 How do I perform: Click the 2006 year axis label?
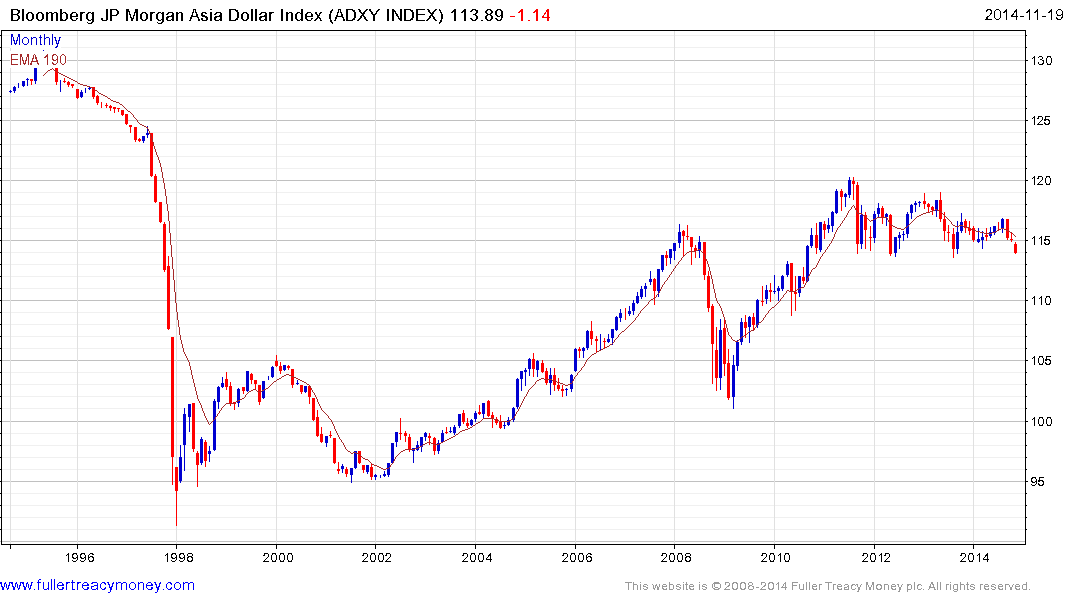click(x=576, y=557)
